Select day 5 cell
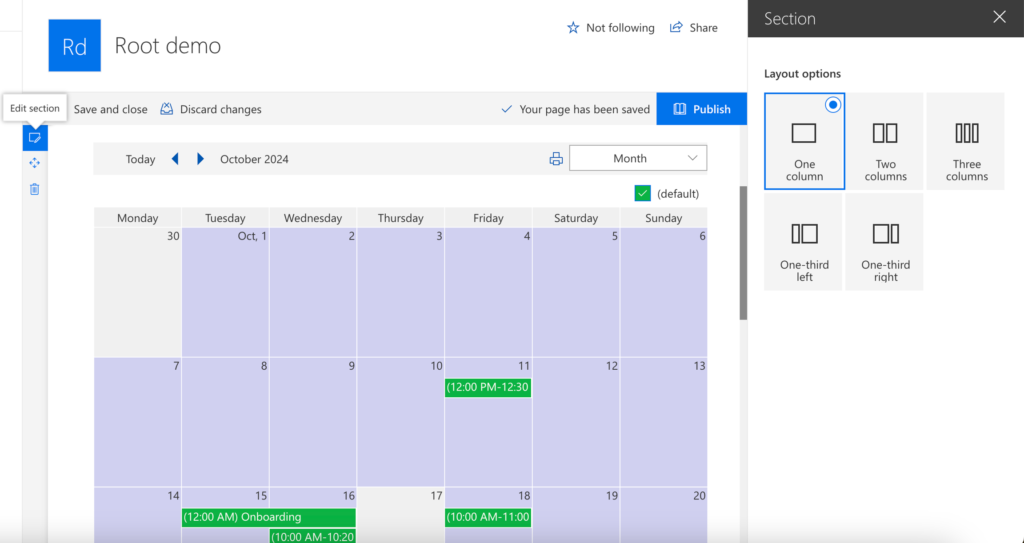This screenshot has width=1024, height=543. click(576, 292)
